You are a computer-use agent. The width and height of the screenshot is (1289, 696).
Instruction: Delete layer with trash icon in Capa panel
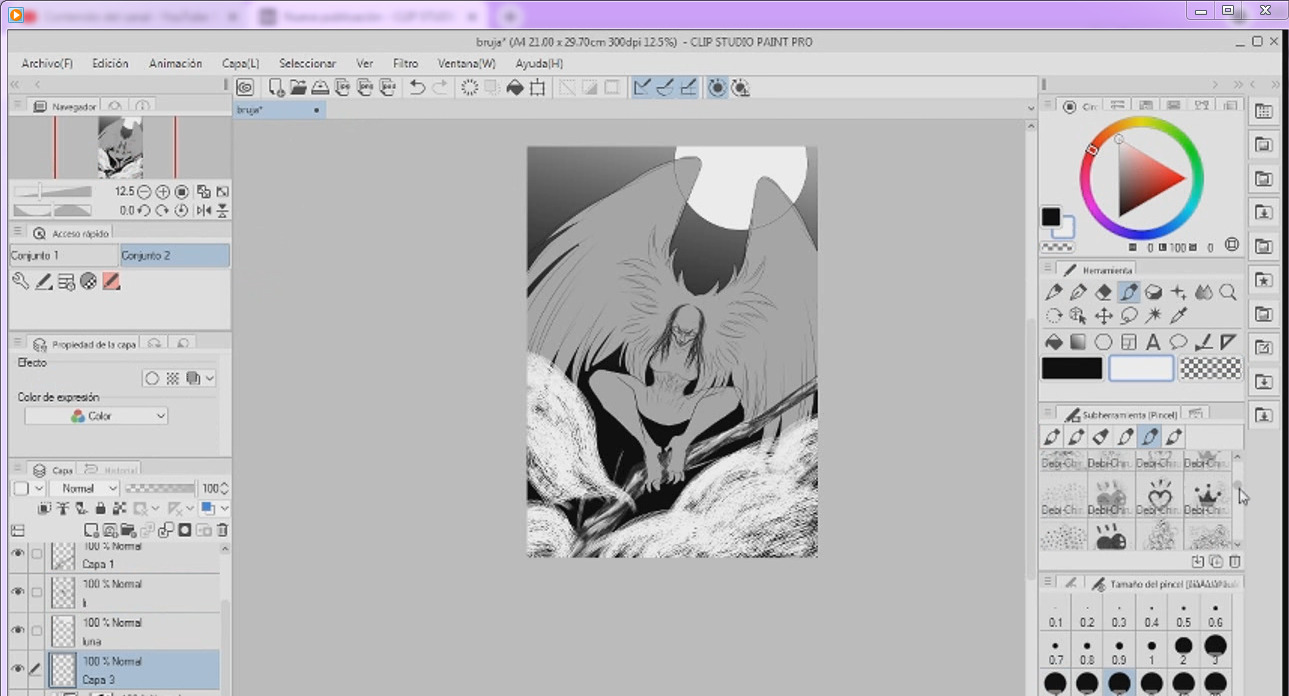(x=222, y=530)
